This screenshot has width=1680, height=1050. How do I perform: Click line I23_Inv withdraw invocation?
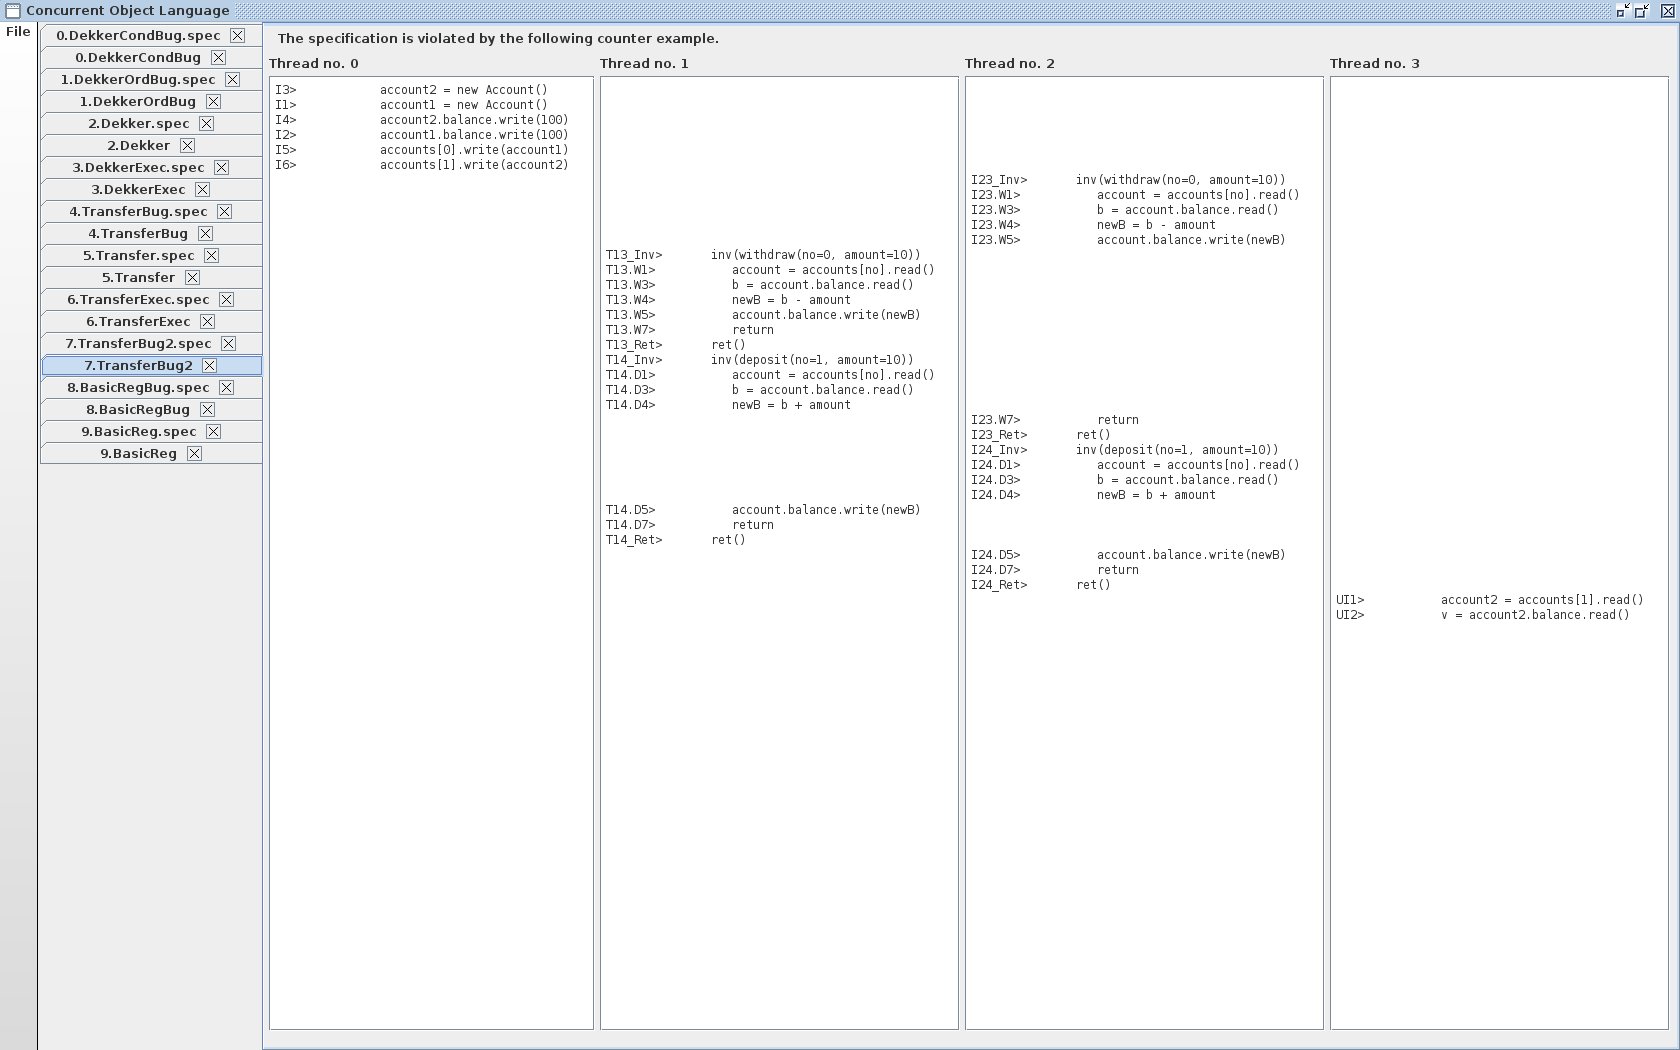point(1128,180)
